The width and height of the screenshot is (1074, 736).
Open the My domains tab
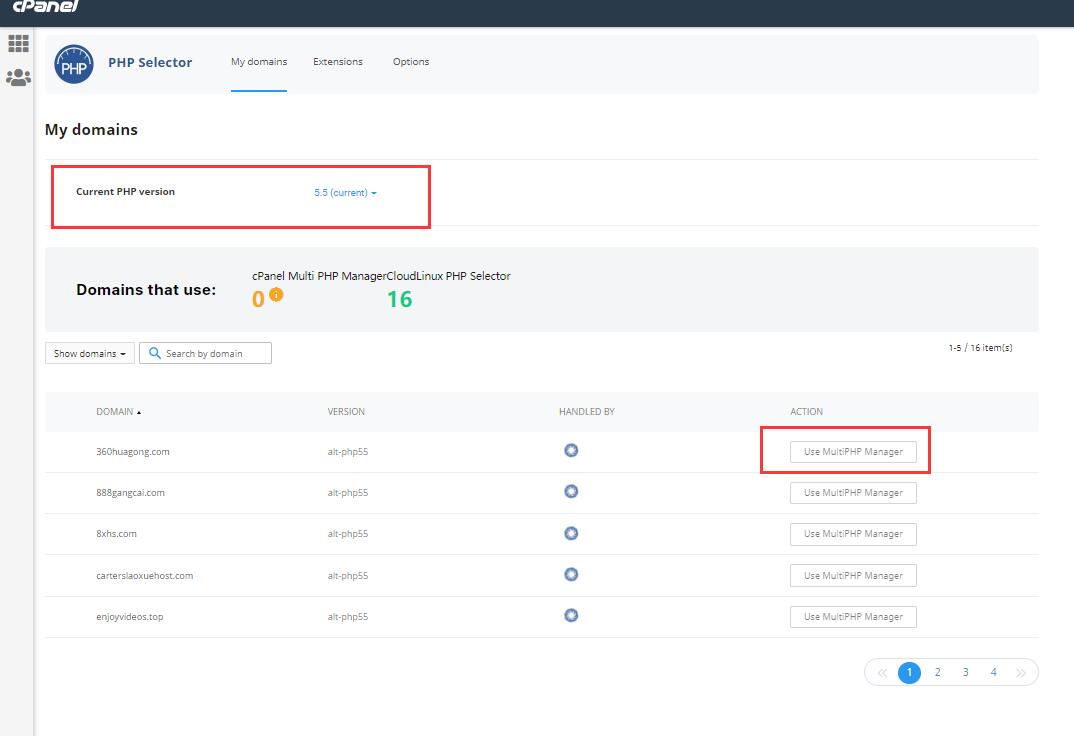click(259, 62)
